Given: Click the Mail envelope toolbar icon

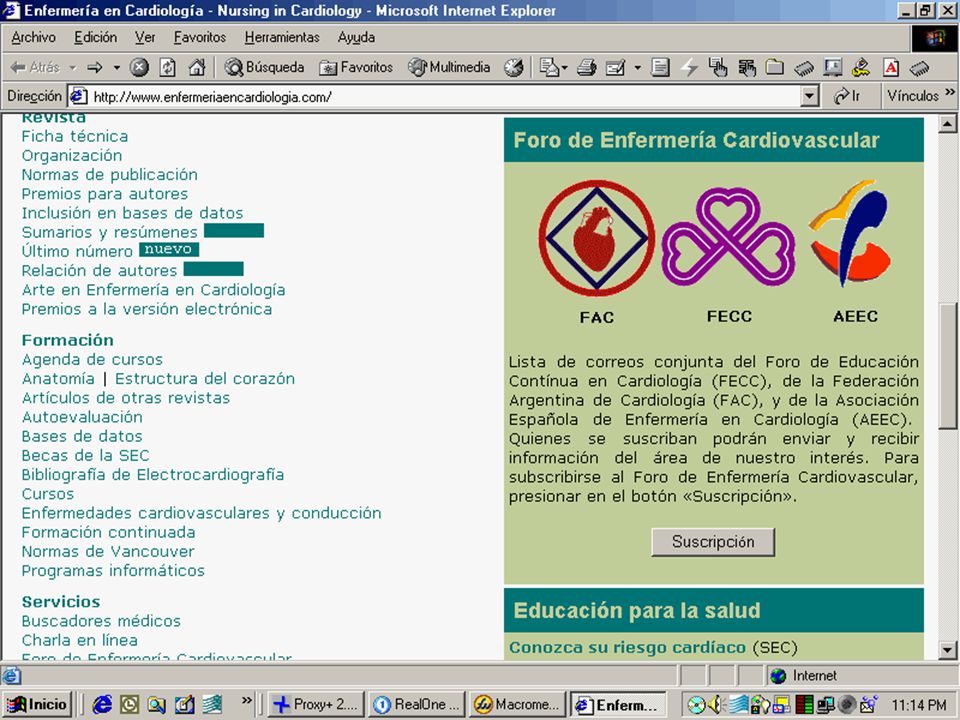Looking at the screenshot, I should (549, 67).
